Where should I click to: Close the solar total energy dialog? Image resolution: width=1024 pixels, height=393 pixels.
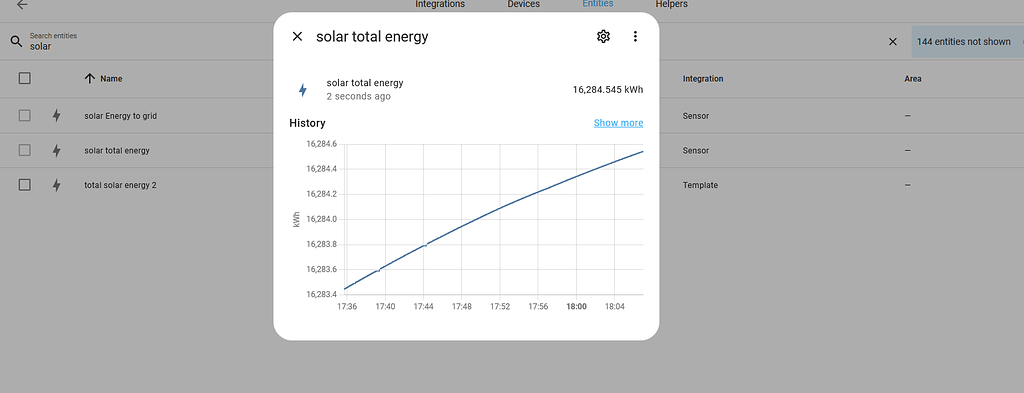pyautogui.click(x=297, y=37)
